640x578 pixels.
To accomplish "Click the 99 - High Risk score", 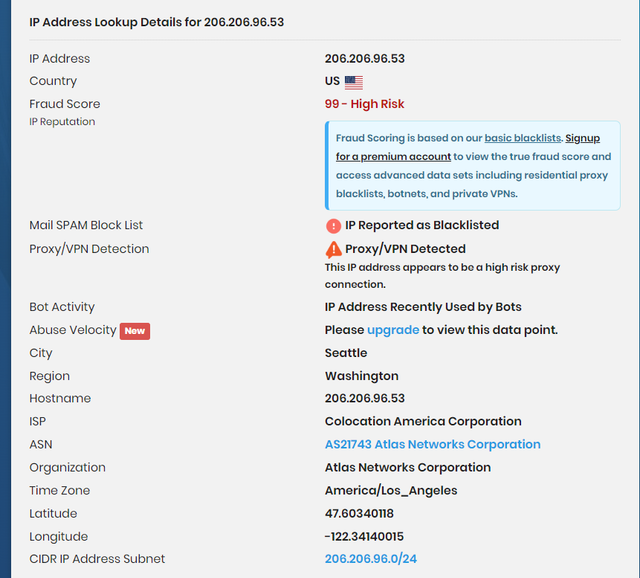I will tap(364, 104).
